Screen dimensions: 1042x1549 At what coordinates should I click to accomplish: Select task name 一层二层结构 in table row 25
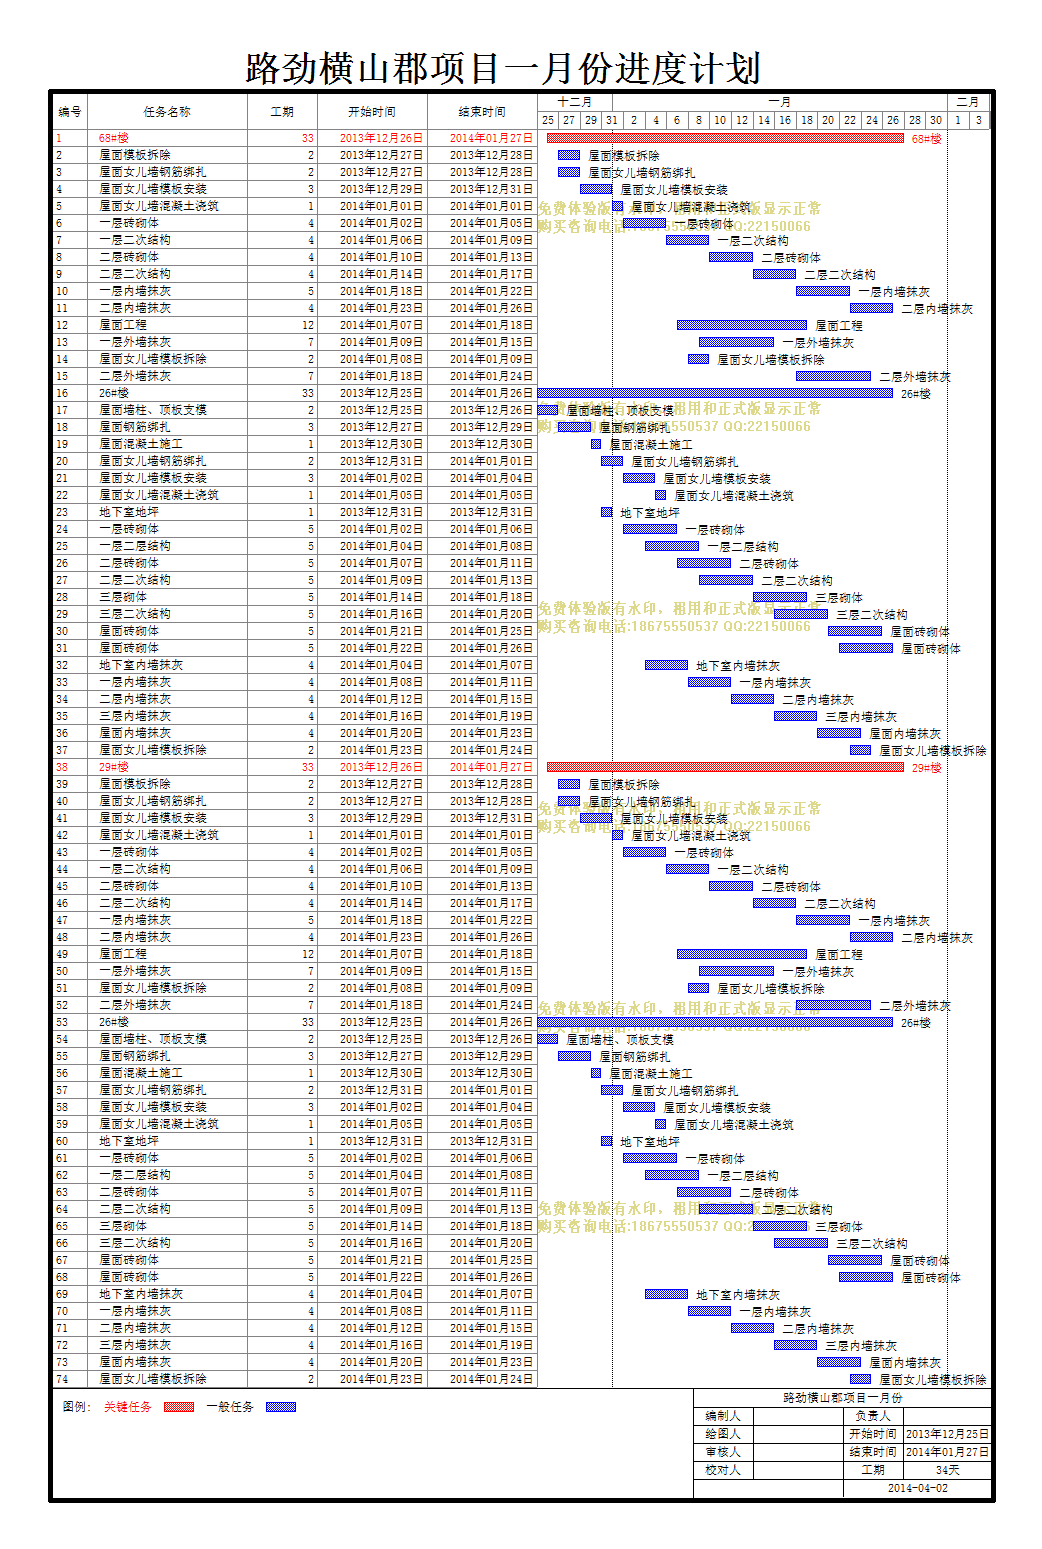pos(135,546)
